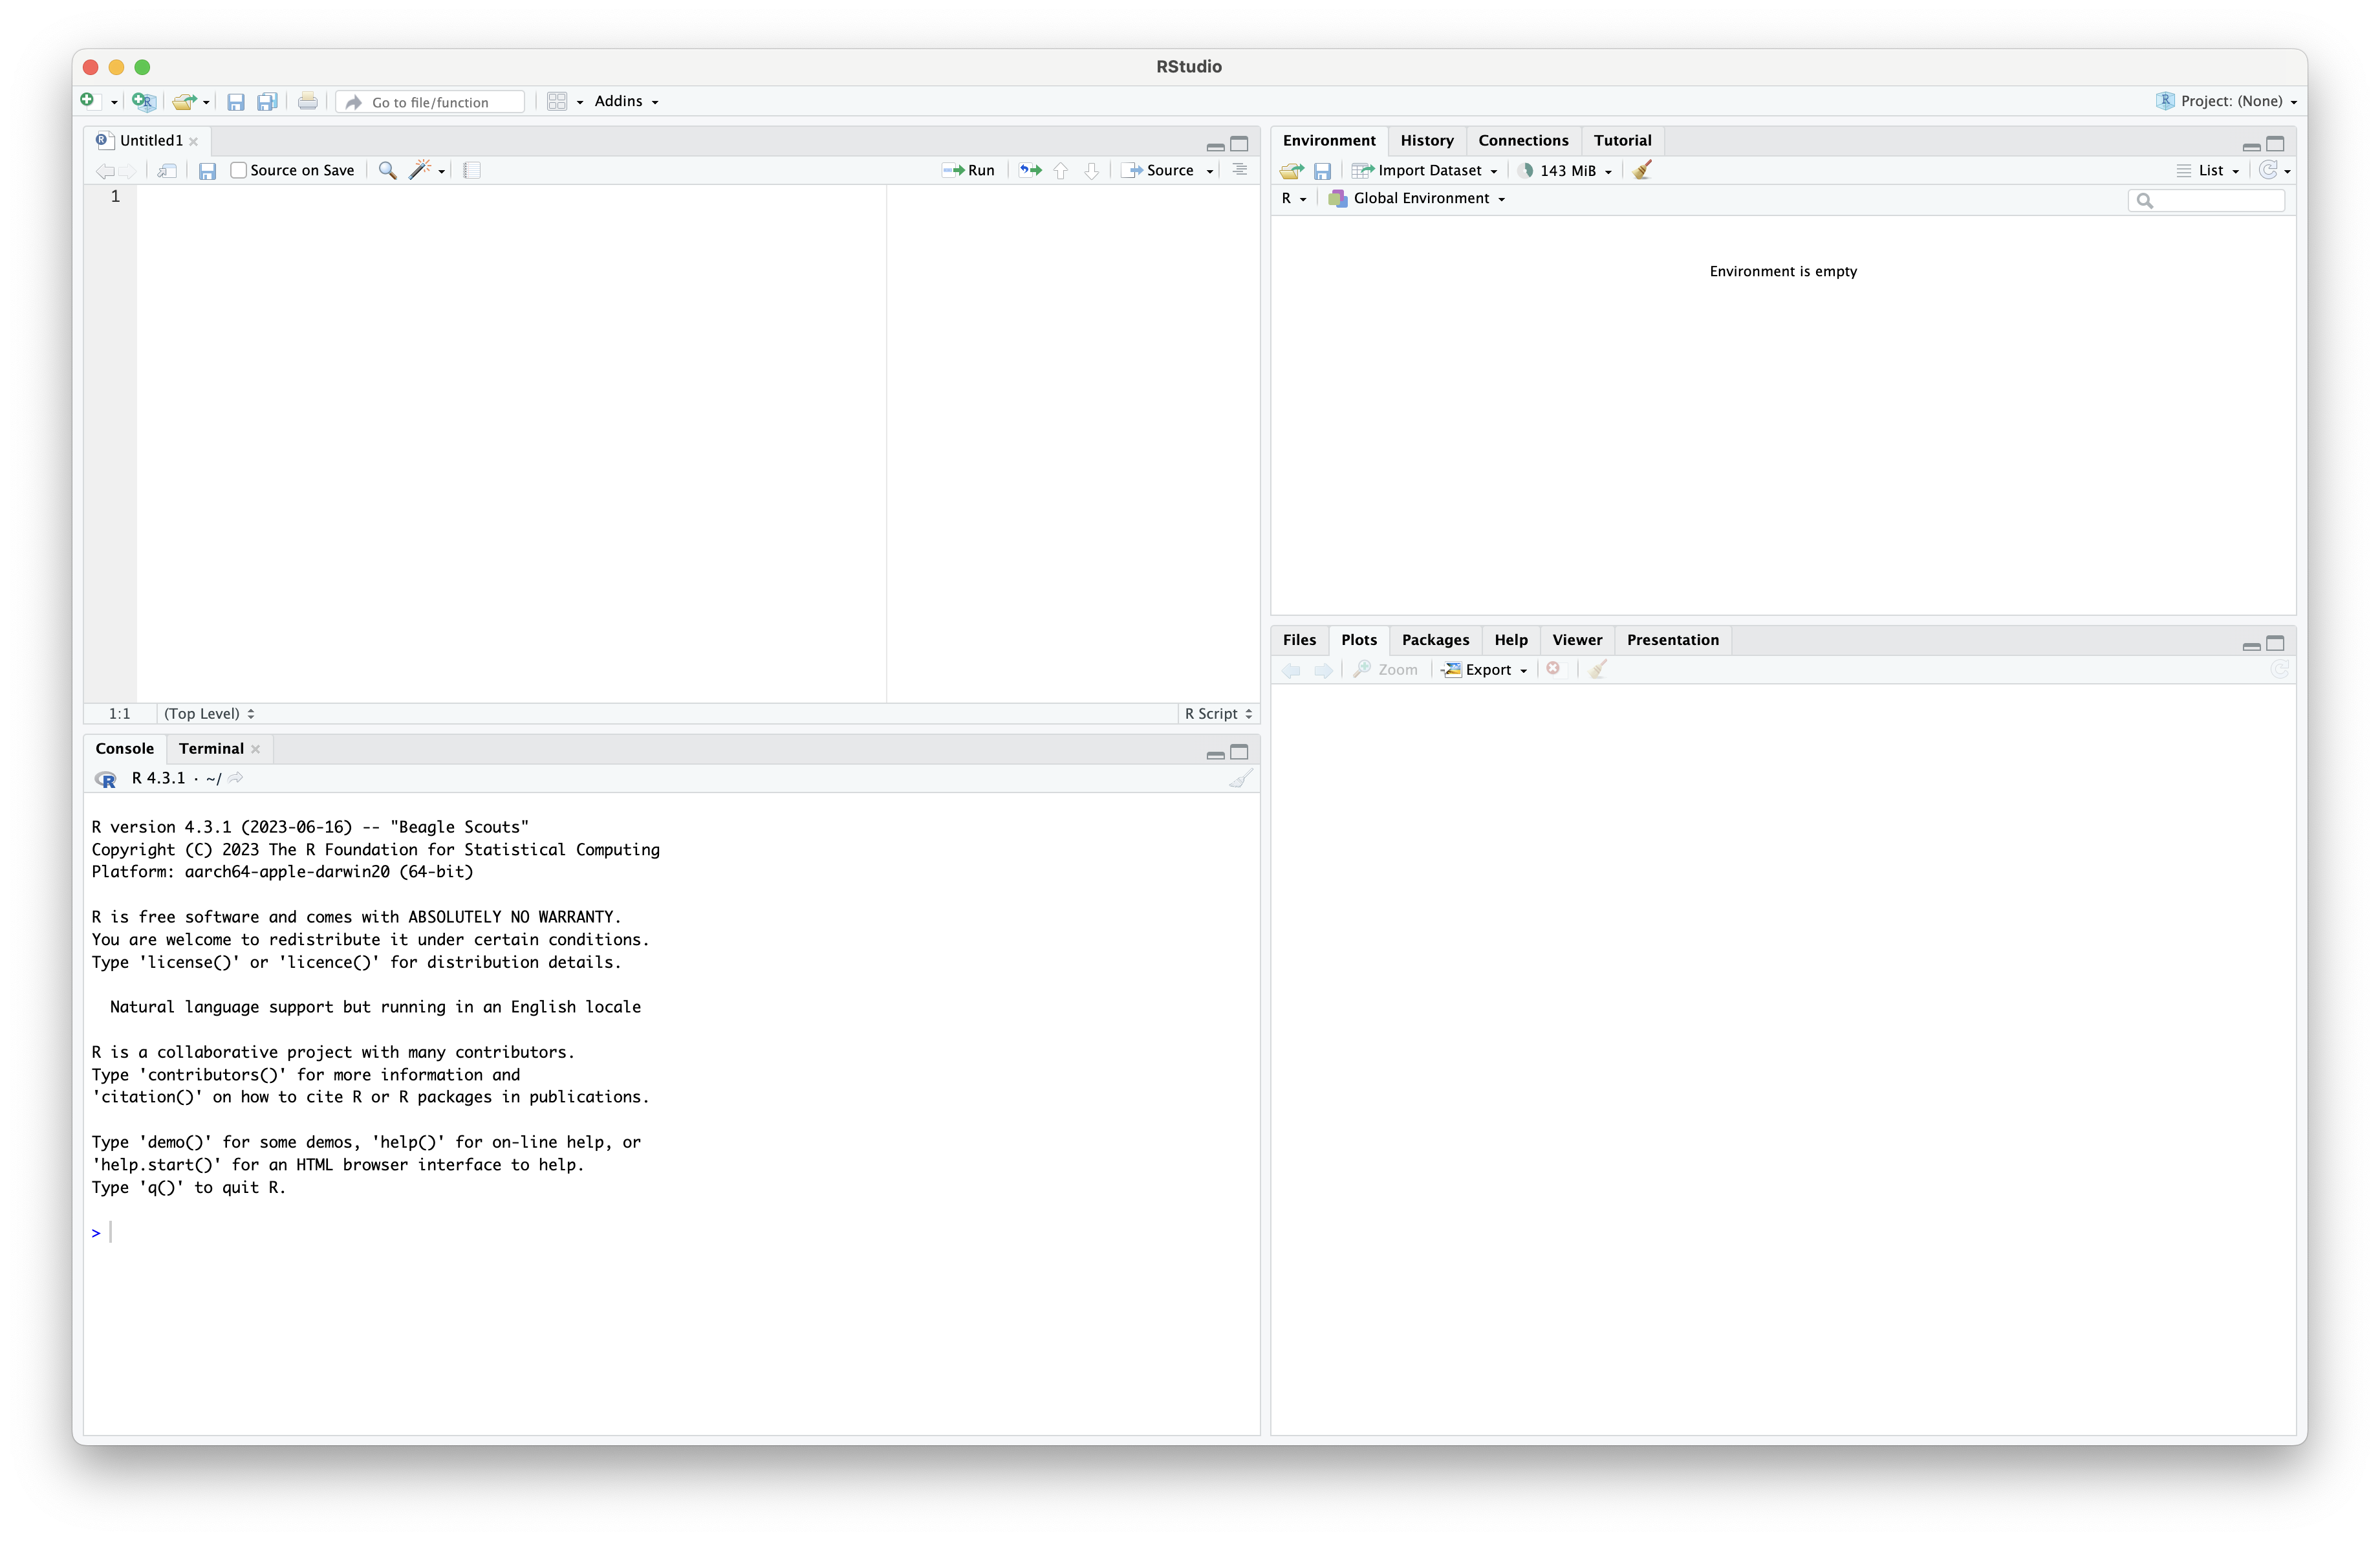
Task: Show document outline icon
Action: 1240,170
